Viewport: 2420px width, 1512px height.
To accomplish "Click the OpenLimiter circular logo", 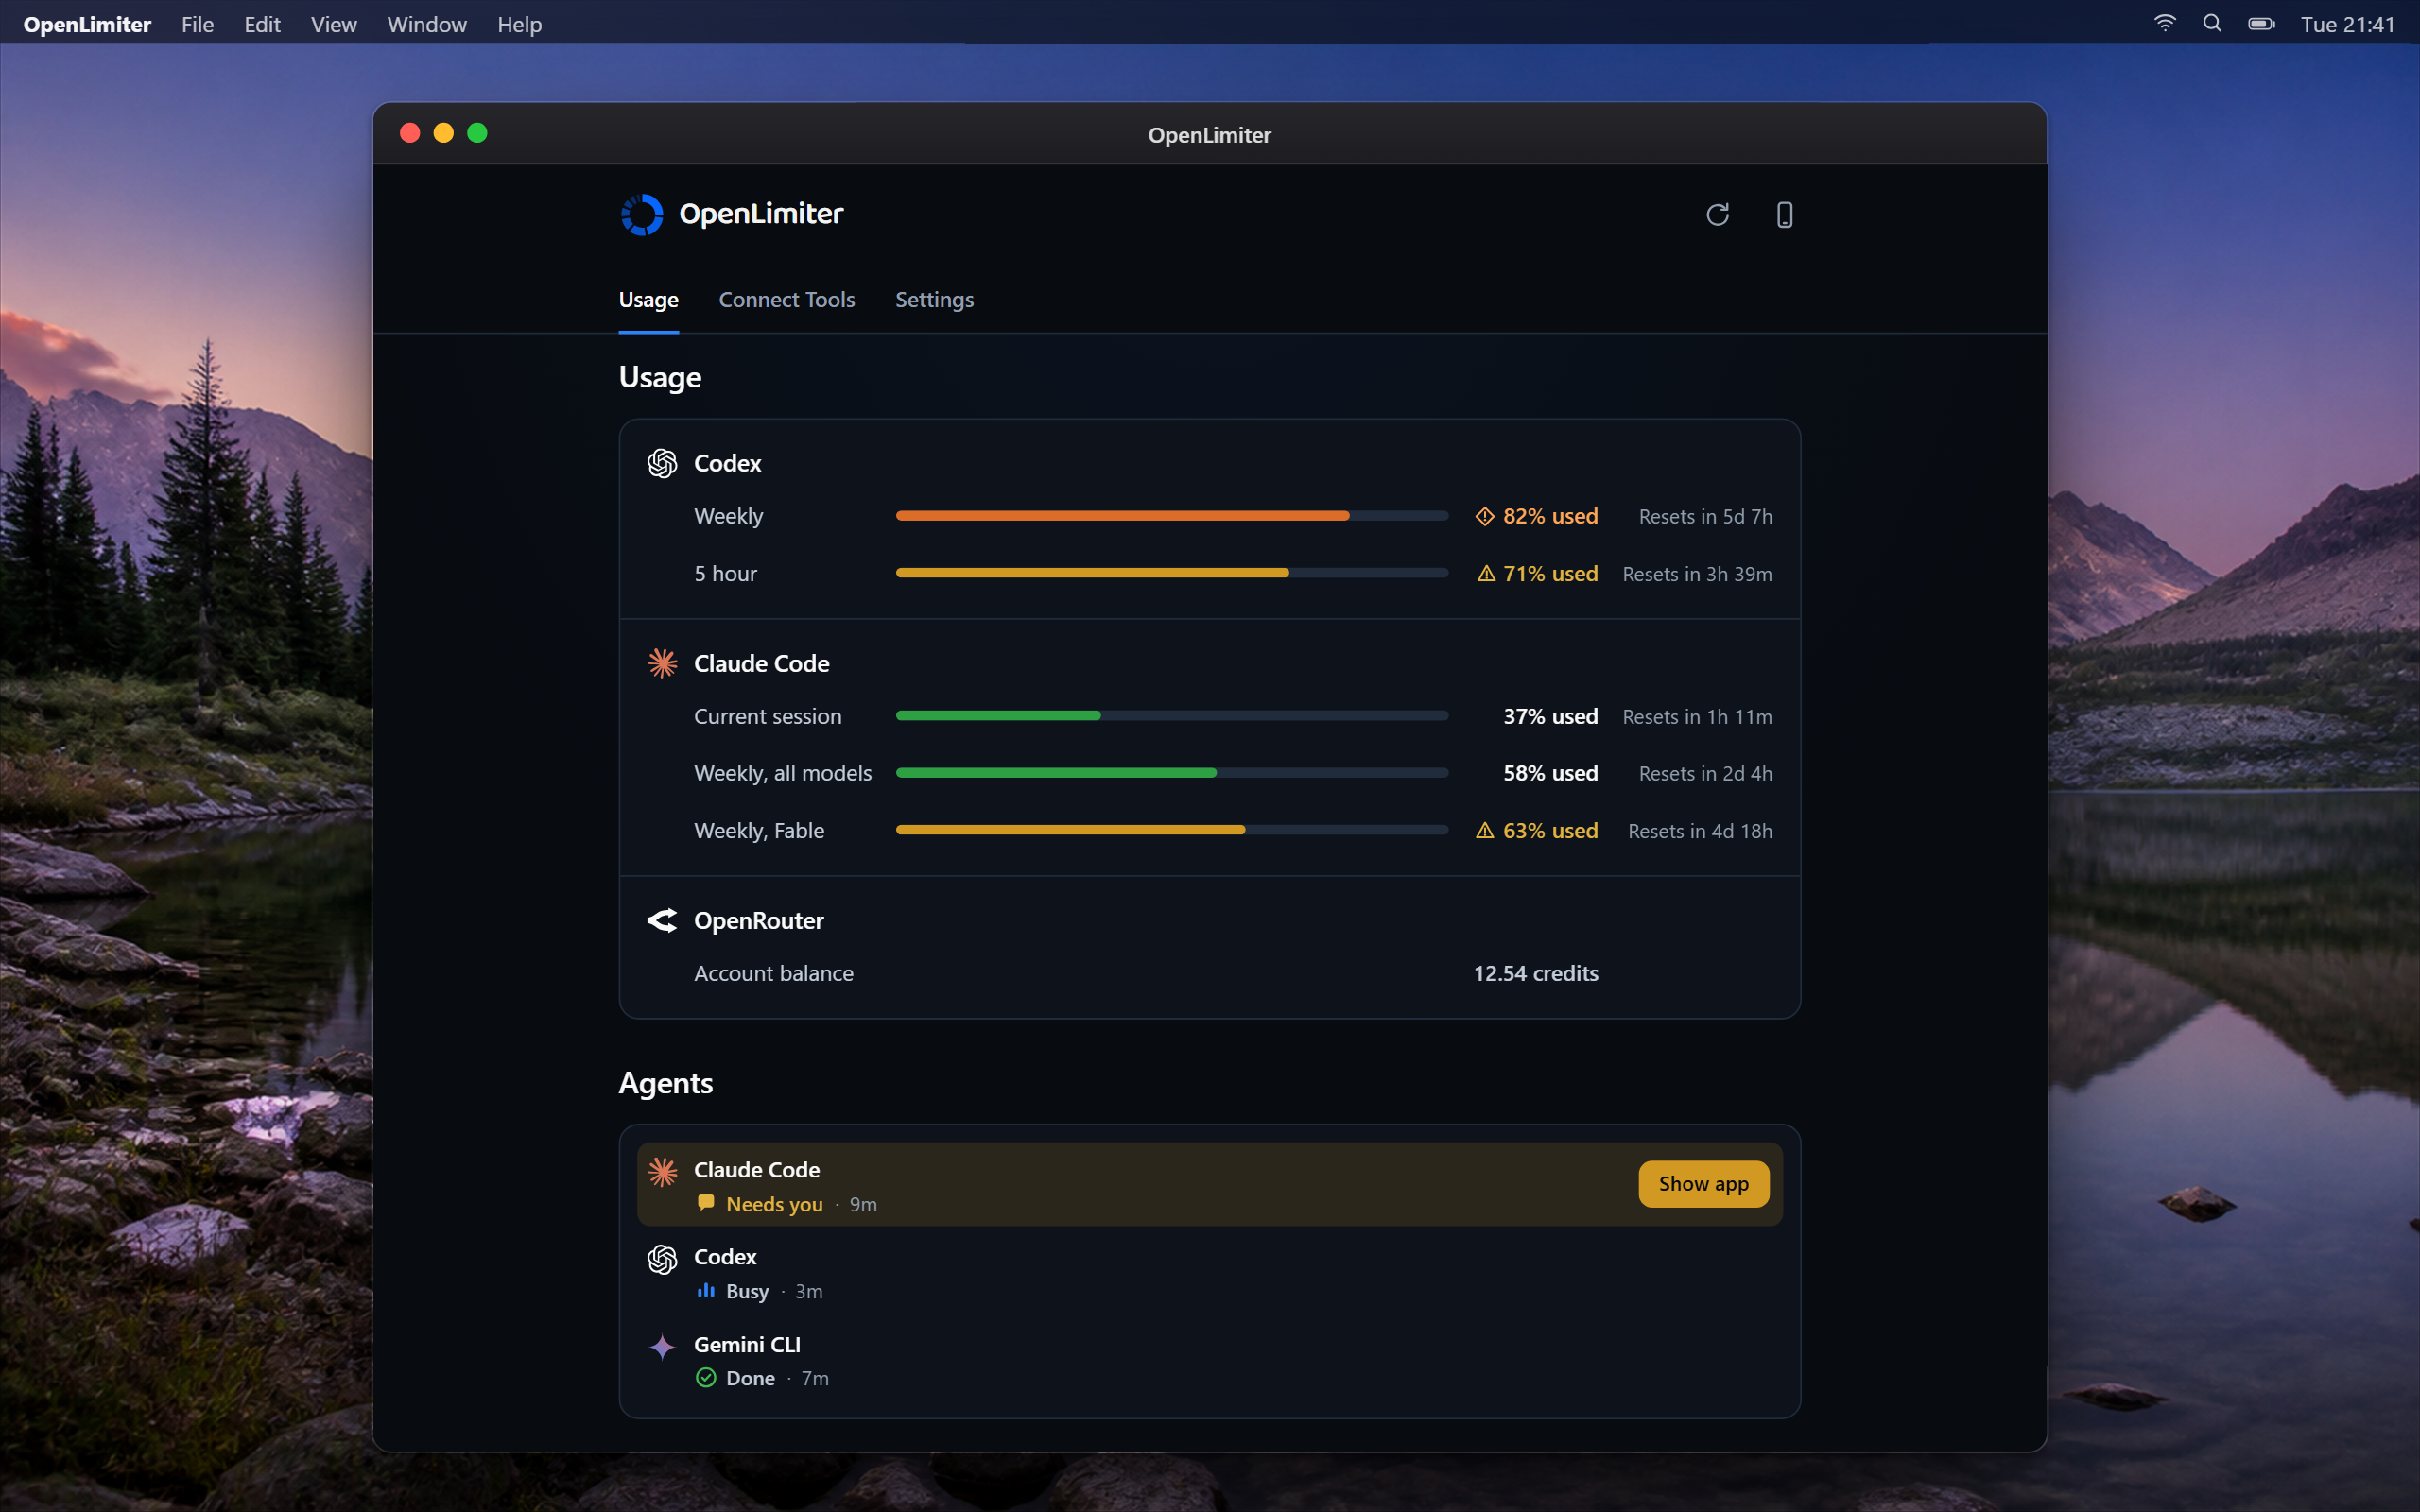I will coord(642,214).
